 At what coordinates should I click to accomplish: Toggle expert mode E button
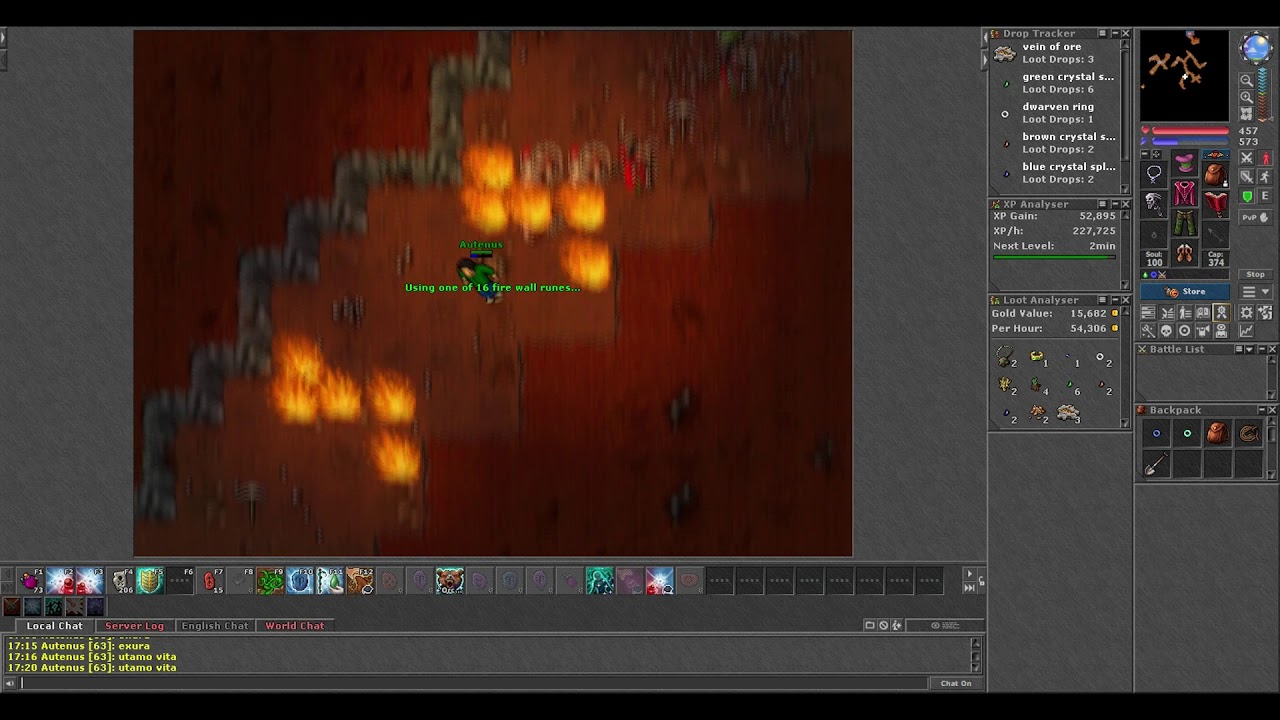1265,196
